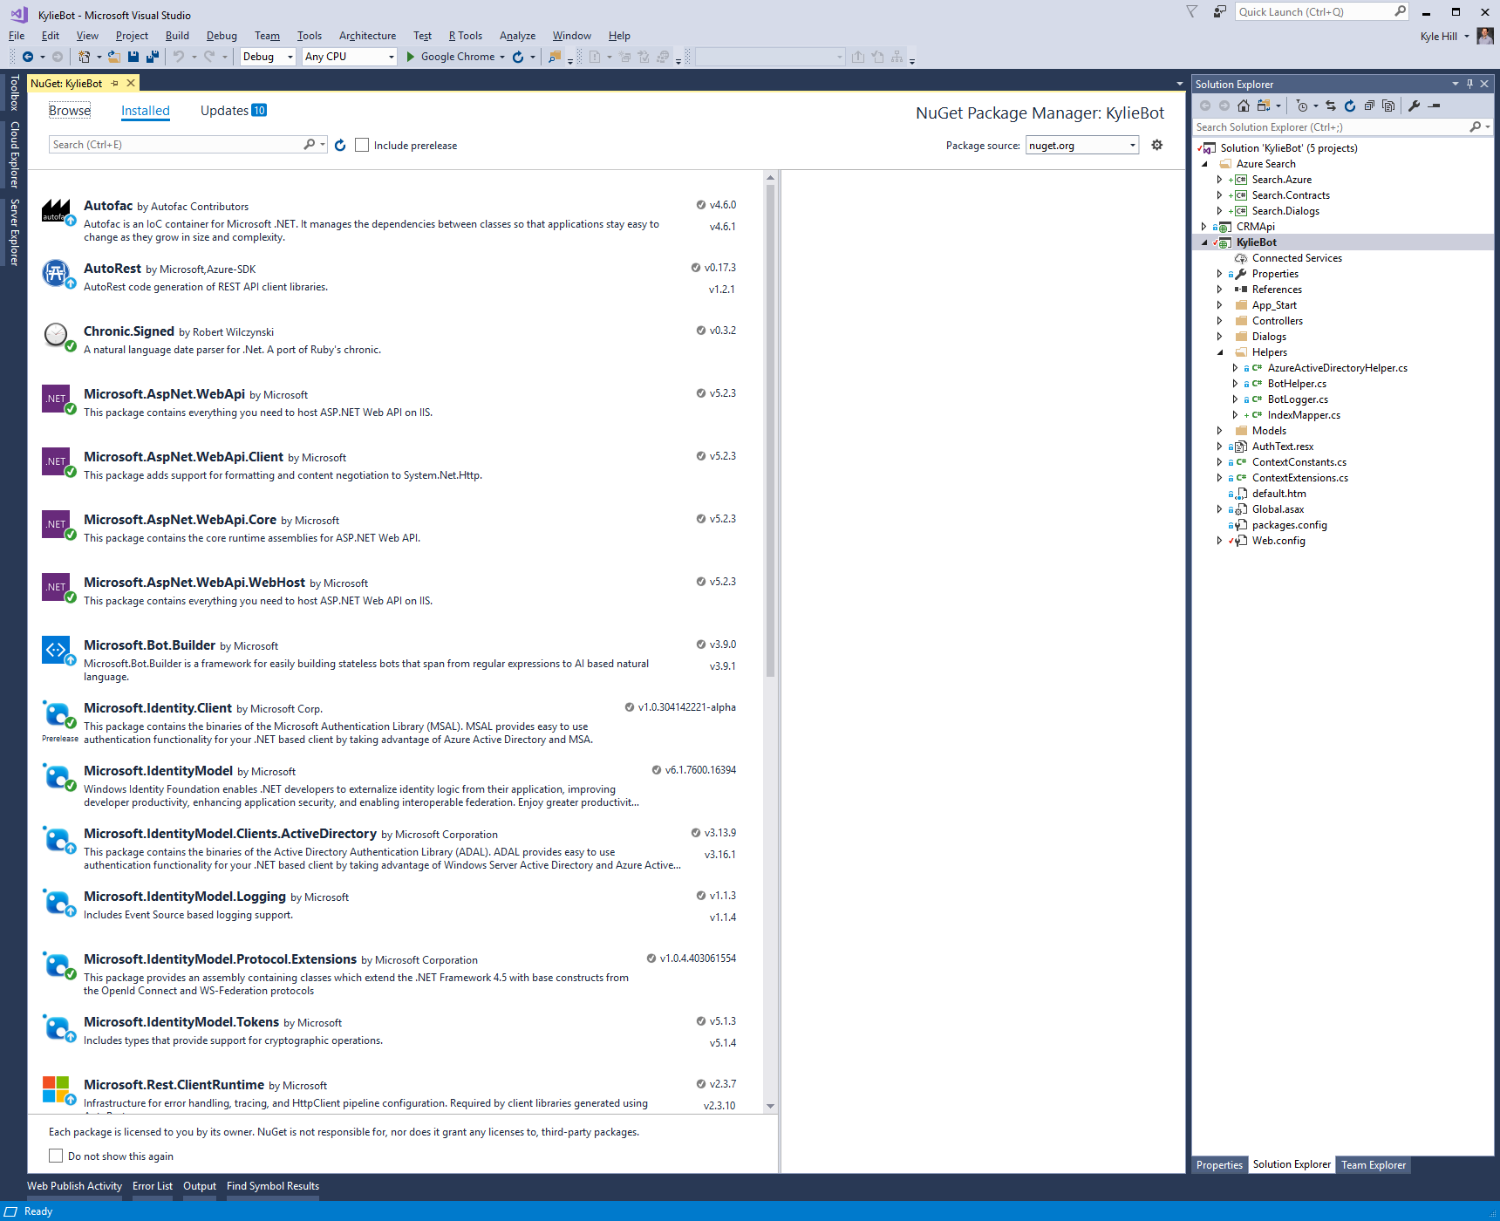Collapse the Azure Search folder

1205,164
